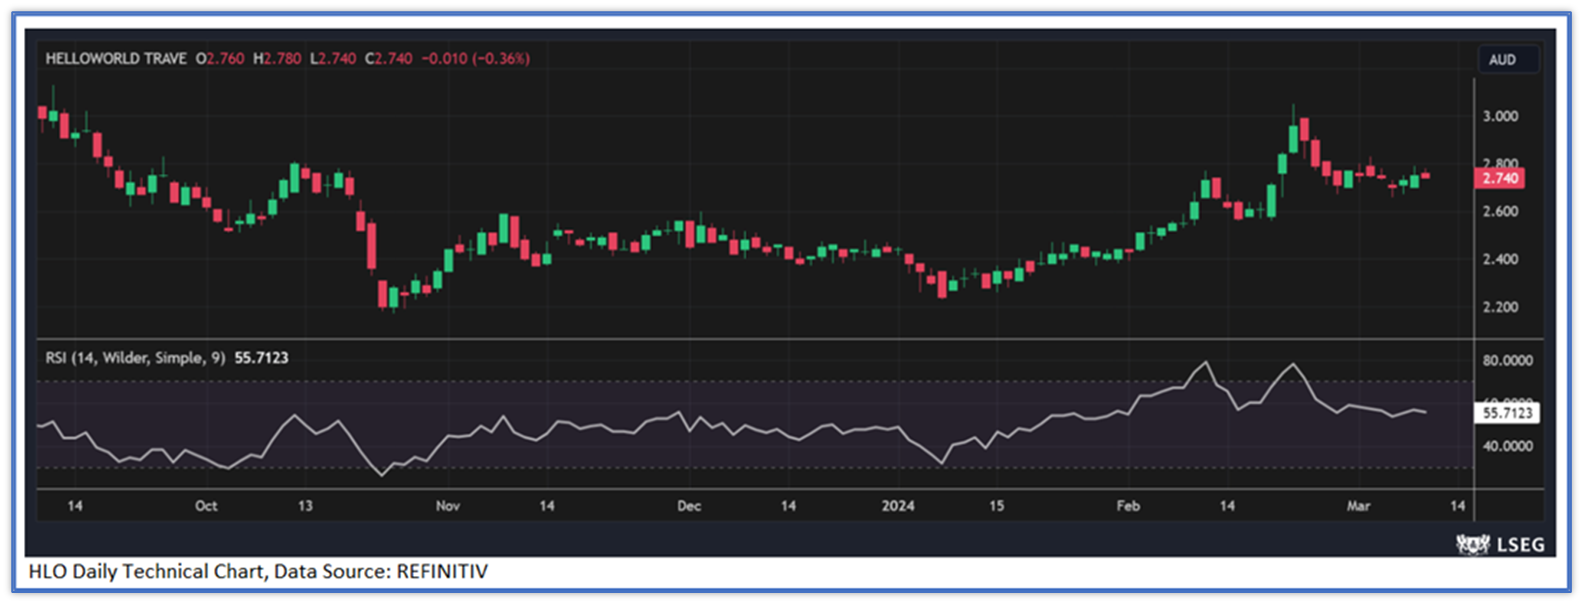Click the 40.0000 RSI axis label
The width and height of the screenshot is (1583, 604).
click(x=1507, y=446)
